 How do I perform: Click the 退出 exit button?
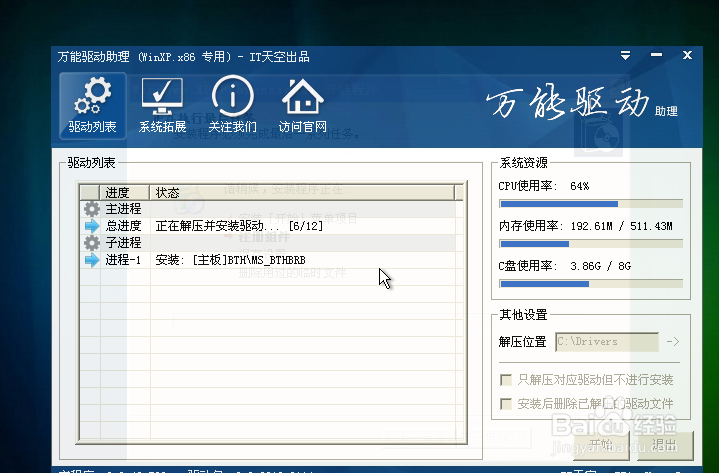click(x=665, y=445)
